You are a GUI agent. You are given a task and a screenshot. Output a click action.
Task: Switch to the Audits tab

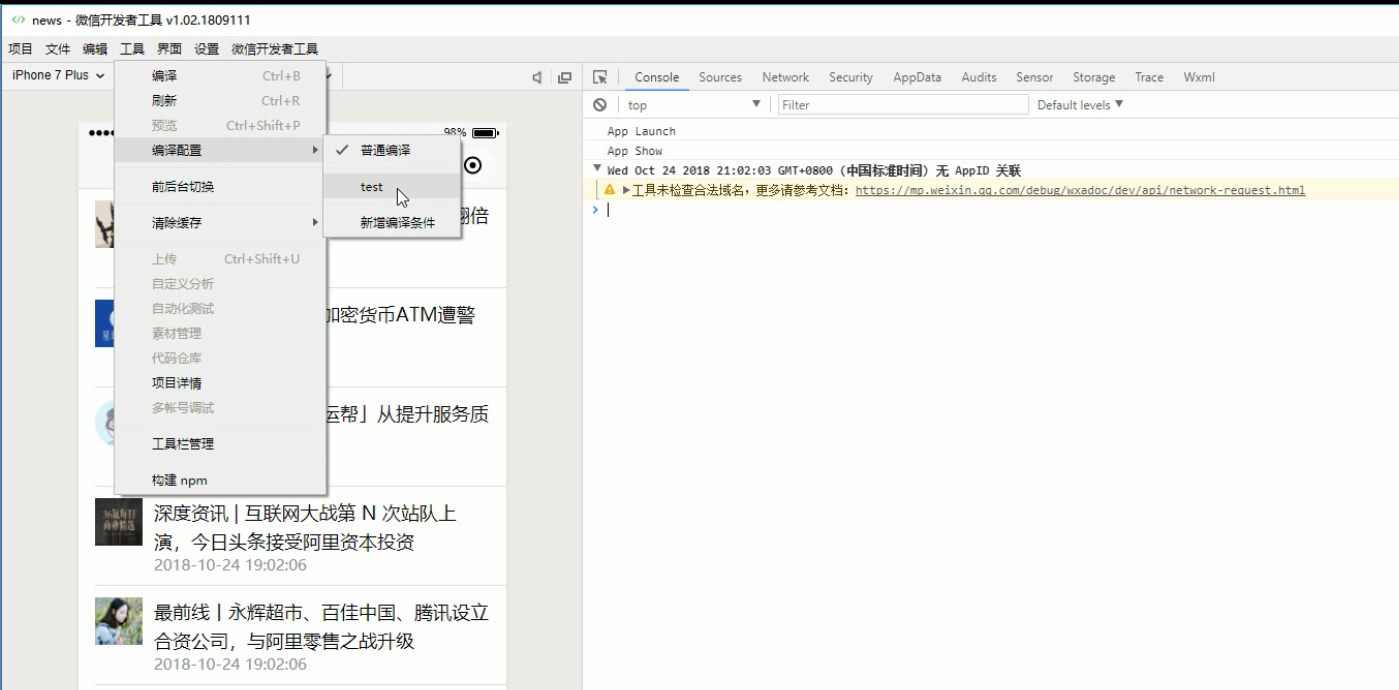point(979,77)
